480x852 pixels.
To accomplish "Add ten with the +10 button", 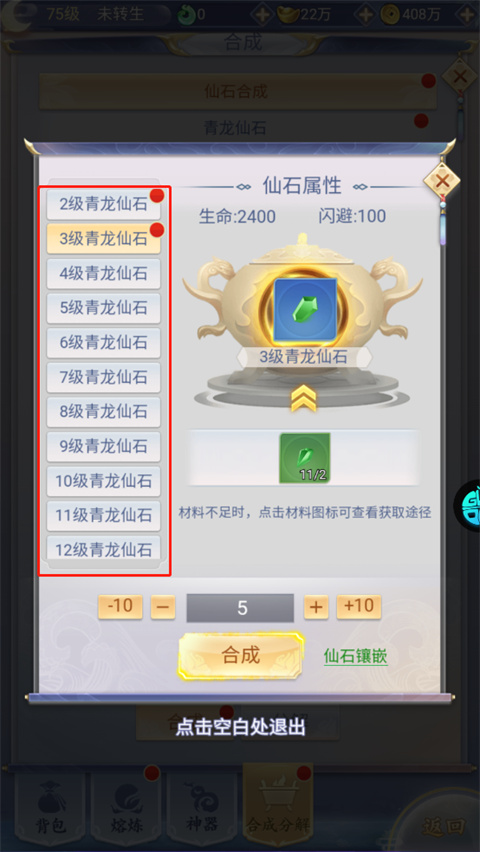I will click(359, 607).
